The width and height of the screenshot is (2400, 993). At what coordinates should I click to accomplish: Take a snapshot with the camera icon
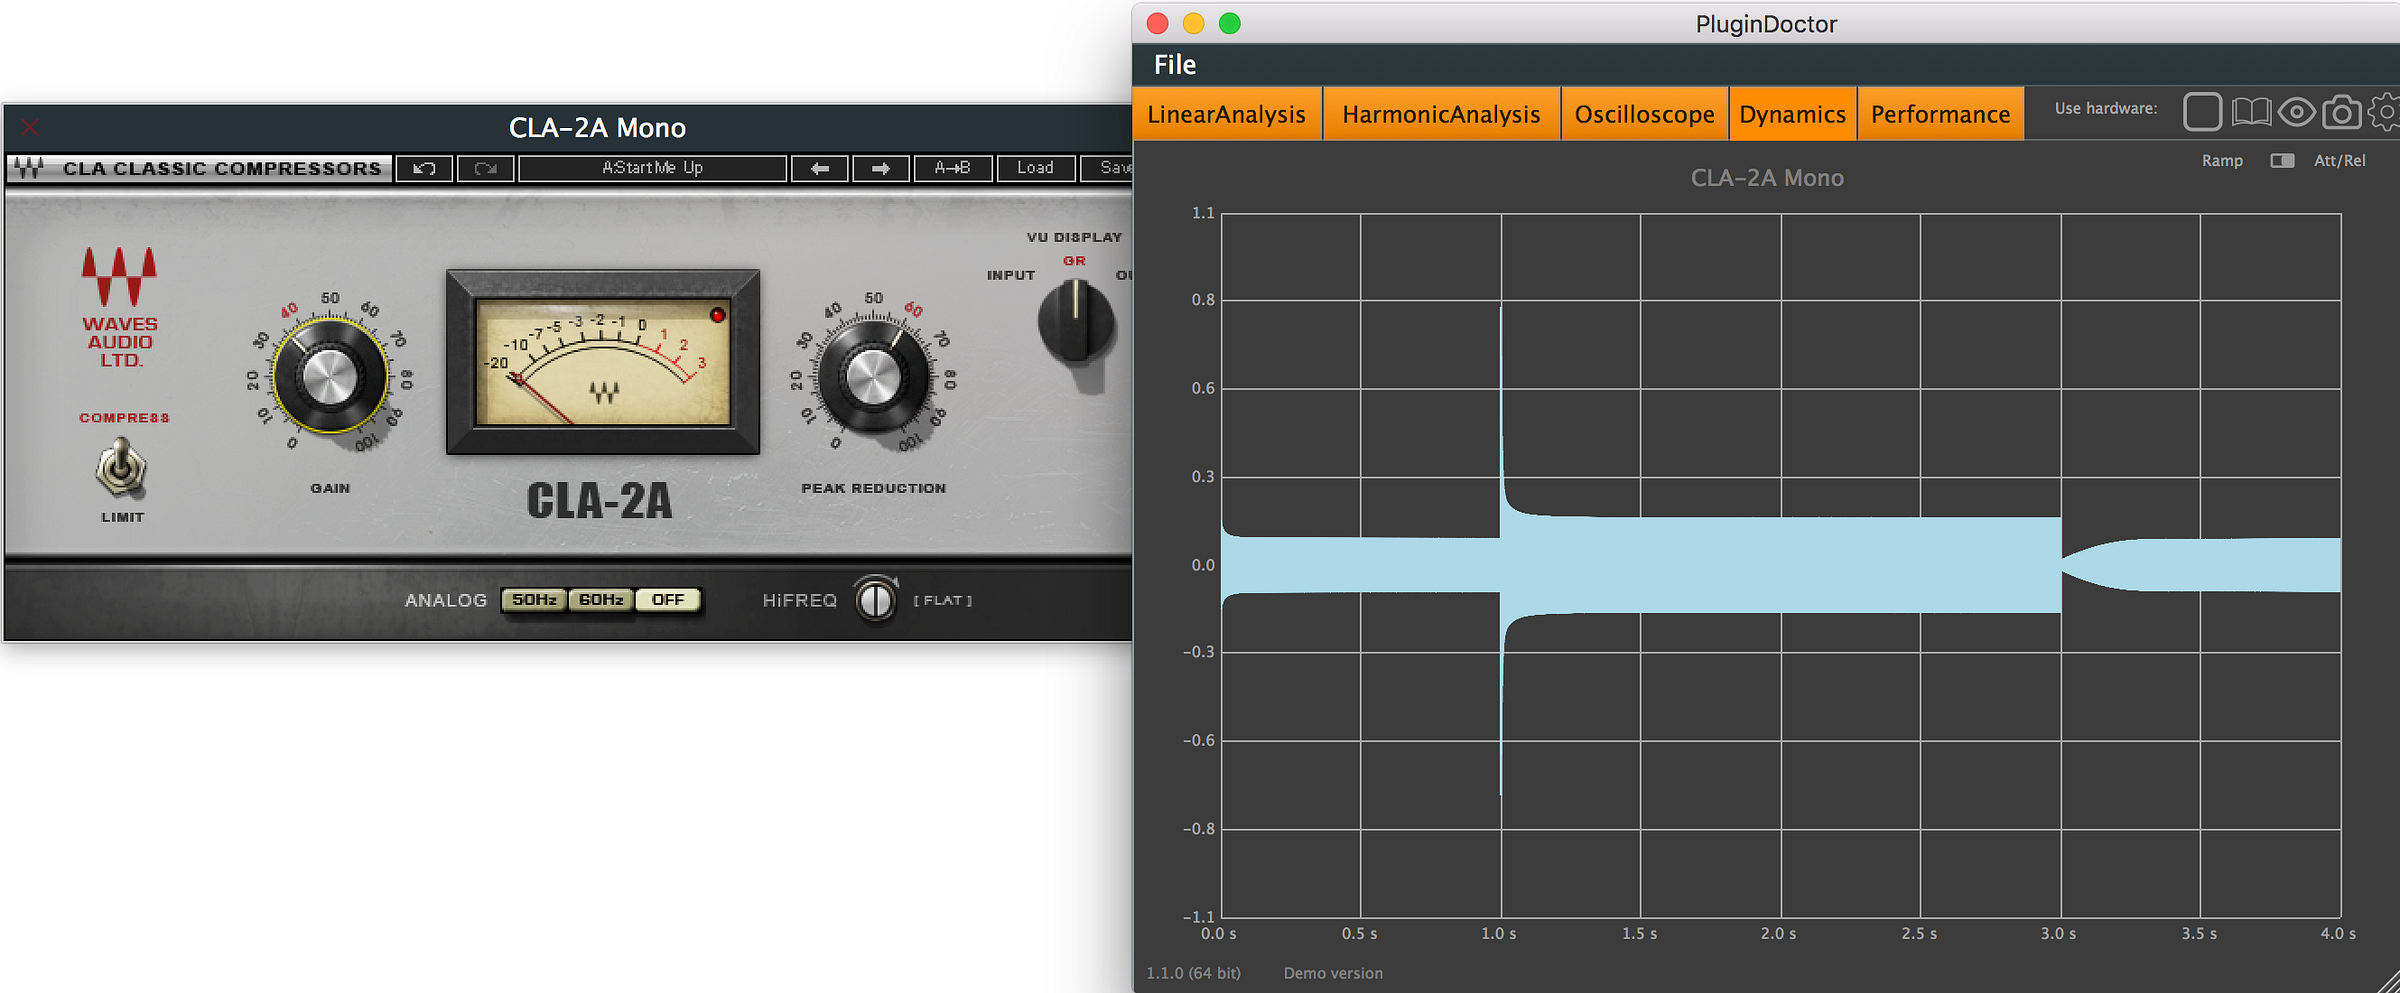click(x=2341, y=112)
